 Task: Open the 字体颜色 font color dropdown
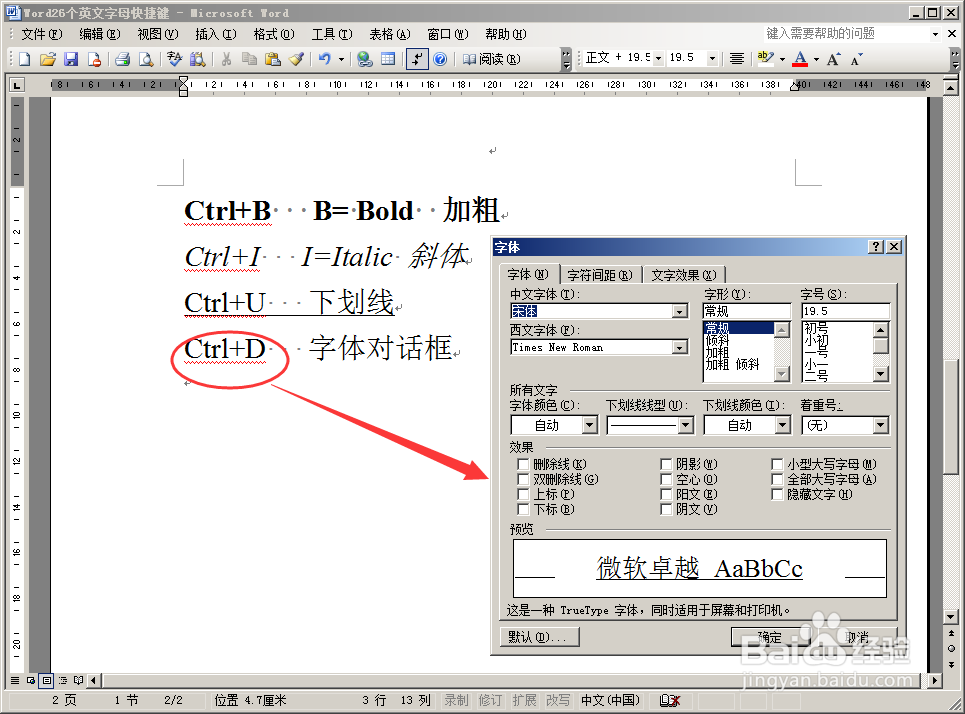590,425
